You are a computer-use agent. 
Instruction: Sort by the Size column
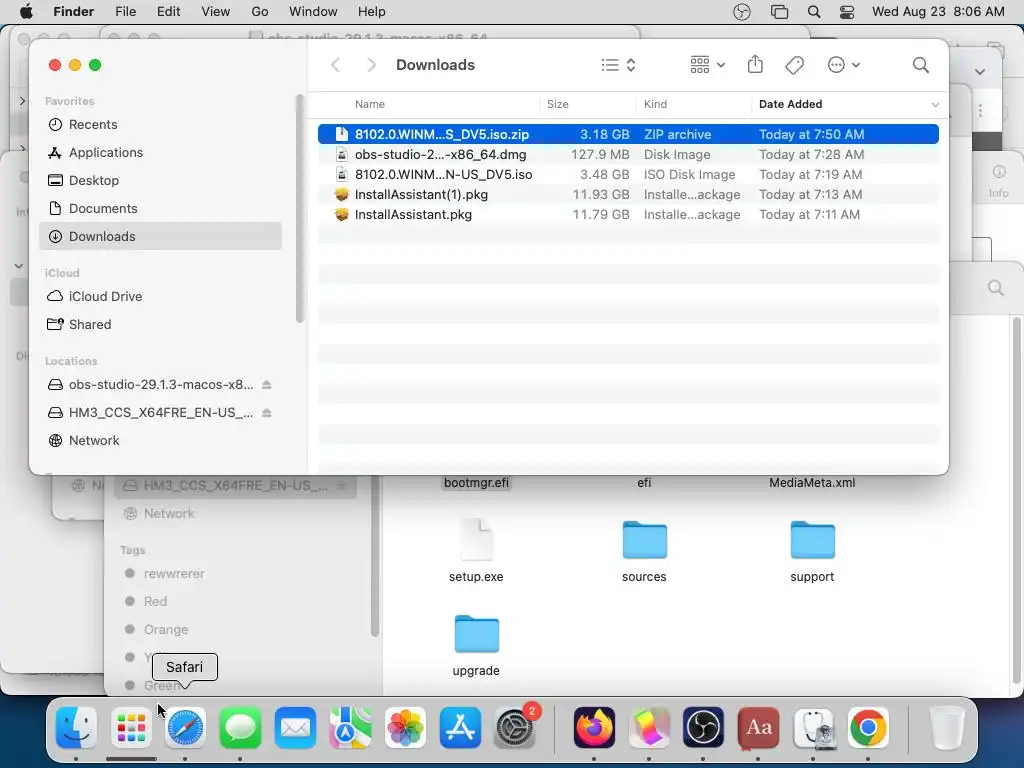pyautogui.click(x=558, y=104)
